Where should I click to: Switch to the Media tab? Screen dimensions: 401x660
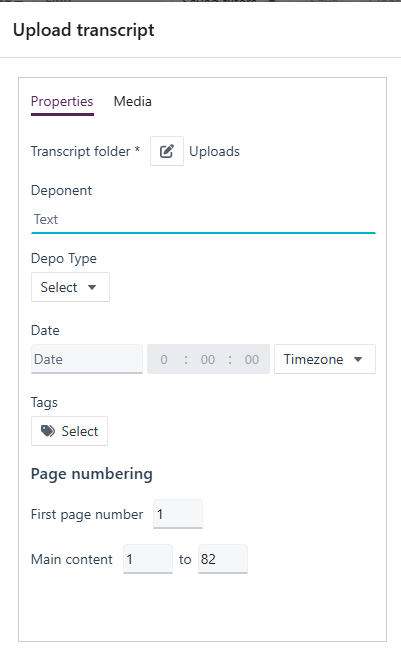[x=133, y=101]
